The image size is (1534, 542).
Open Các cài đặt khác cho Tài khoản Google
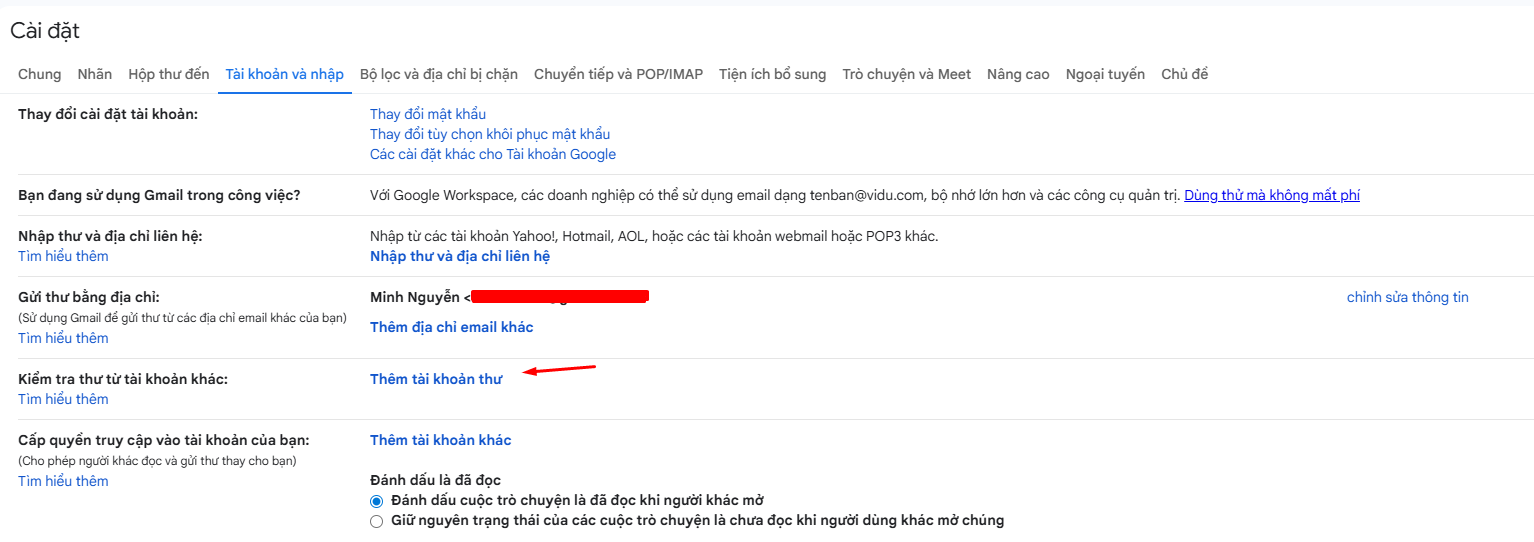click(x=493, y=154)
